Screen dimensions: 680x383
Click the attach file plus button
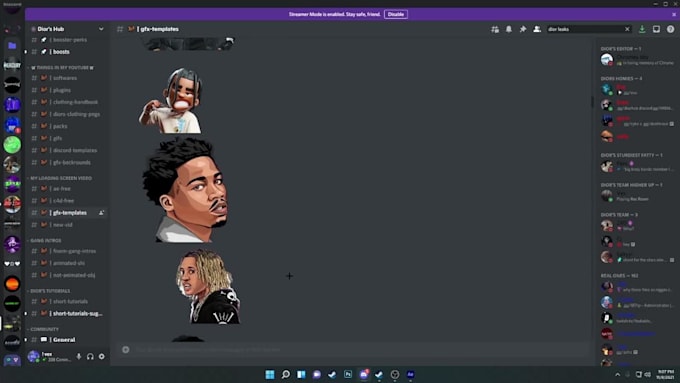click(x=126, y=350)
